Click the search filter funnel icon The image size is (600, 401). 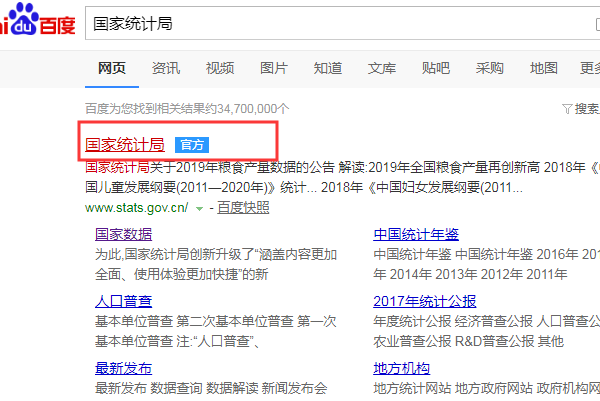point(567,108)
